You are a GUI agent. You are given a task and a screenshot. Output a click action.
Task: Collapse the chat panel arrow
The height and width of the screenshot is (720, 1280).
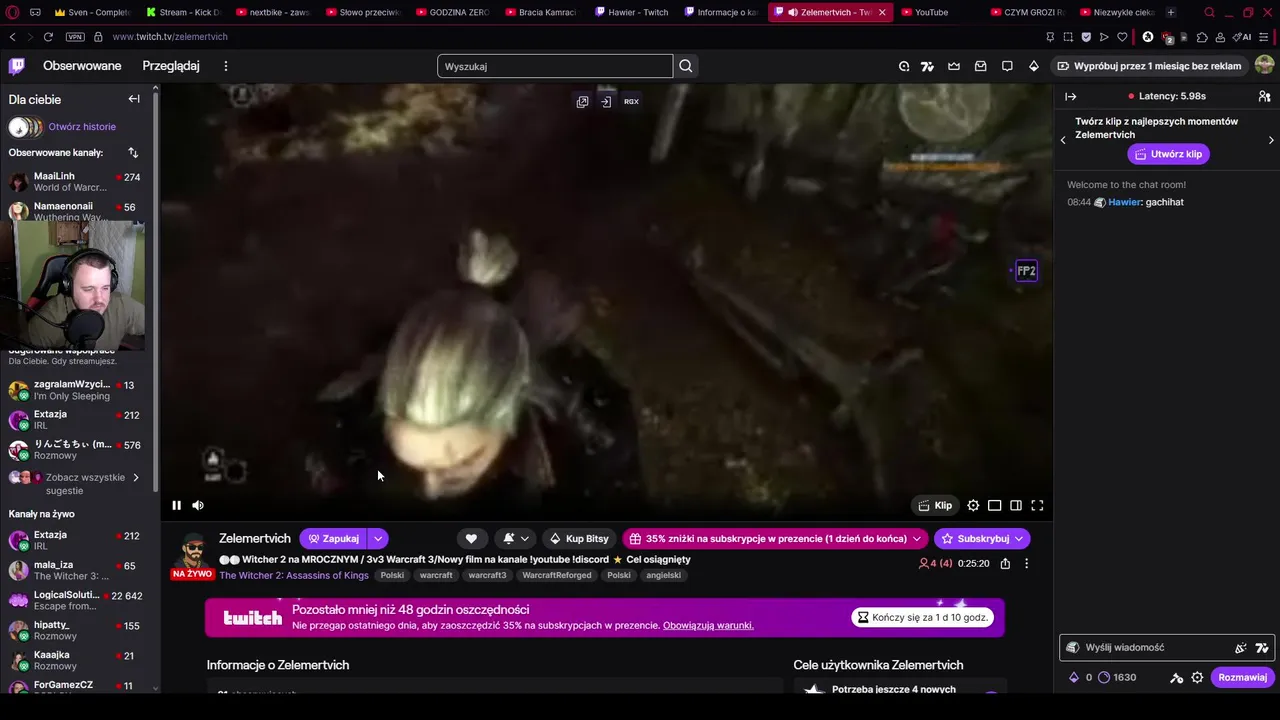point(1070,96)
